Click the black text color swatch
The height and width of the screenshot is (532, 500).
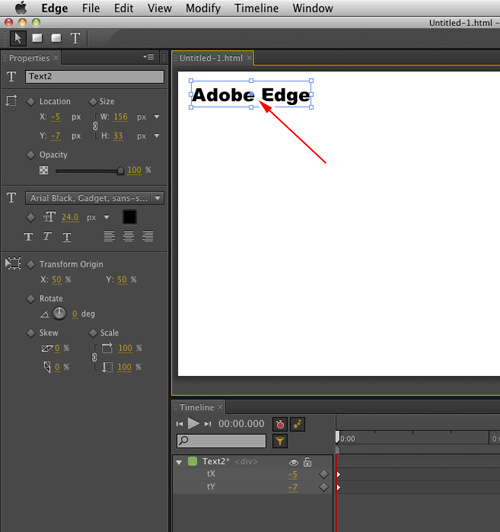click(130, 217)
